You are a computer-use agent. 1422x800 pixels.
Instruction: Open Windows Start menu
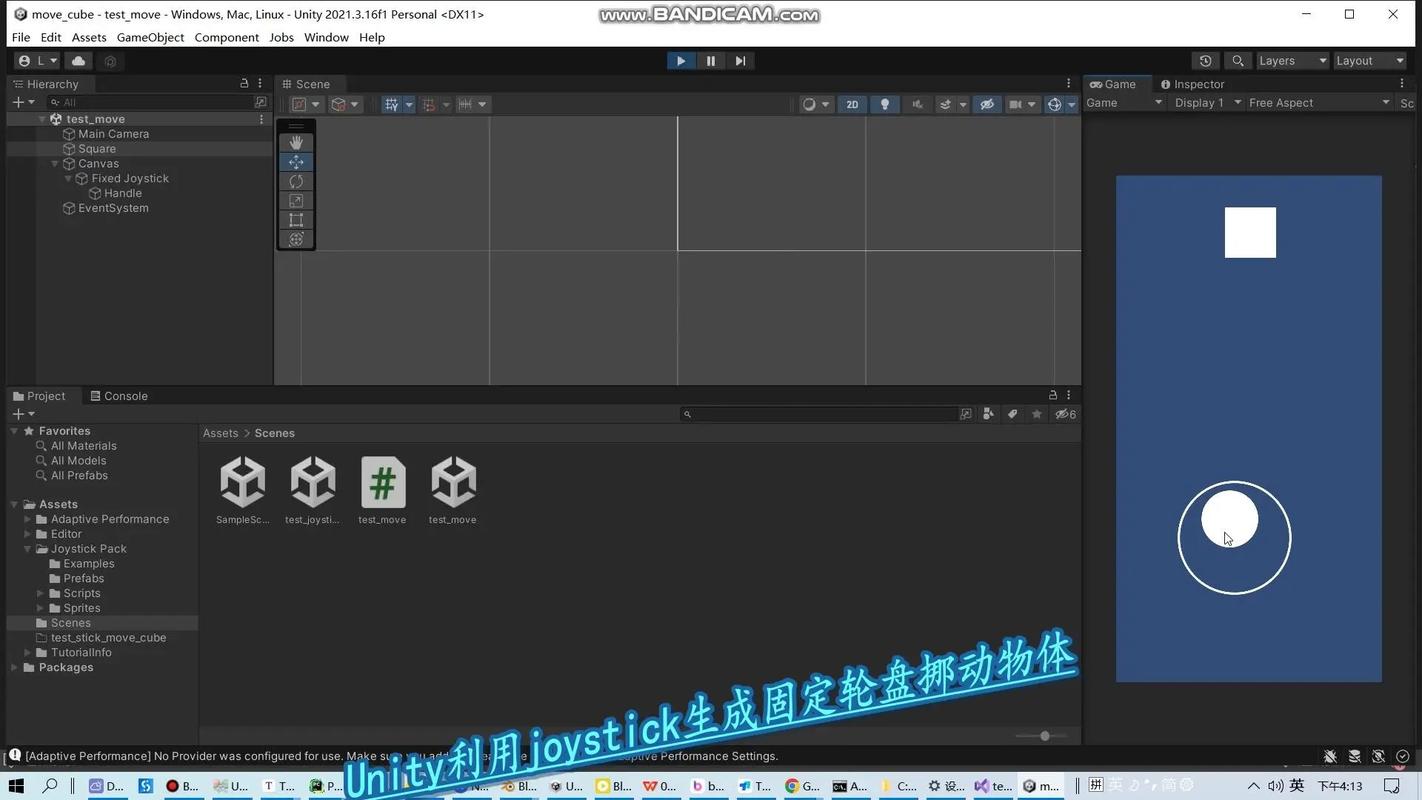coord(16,786)
